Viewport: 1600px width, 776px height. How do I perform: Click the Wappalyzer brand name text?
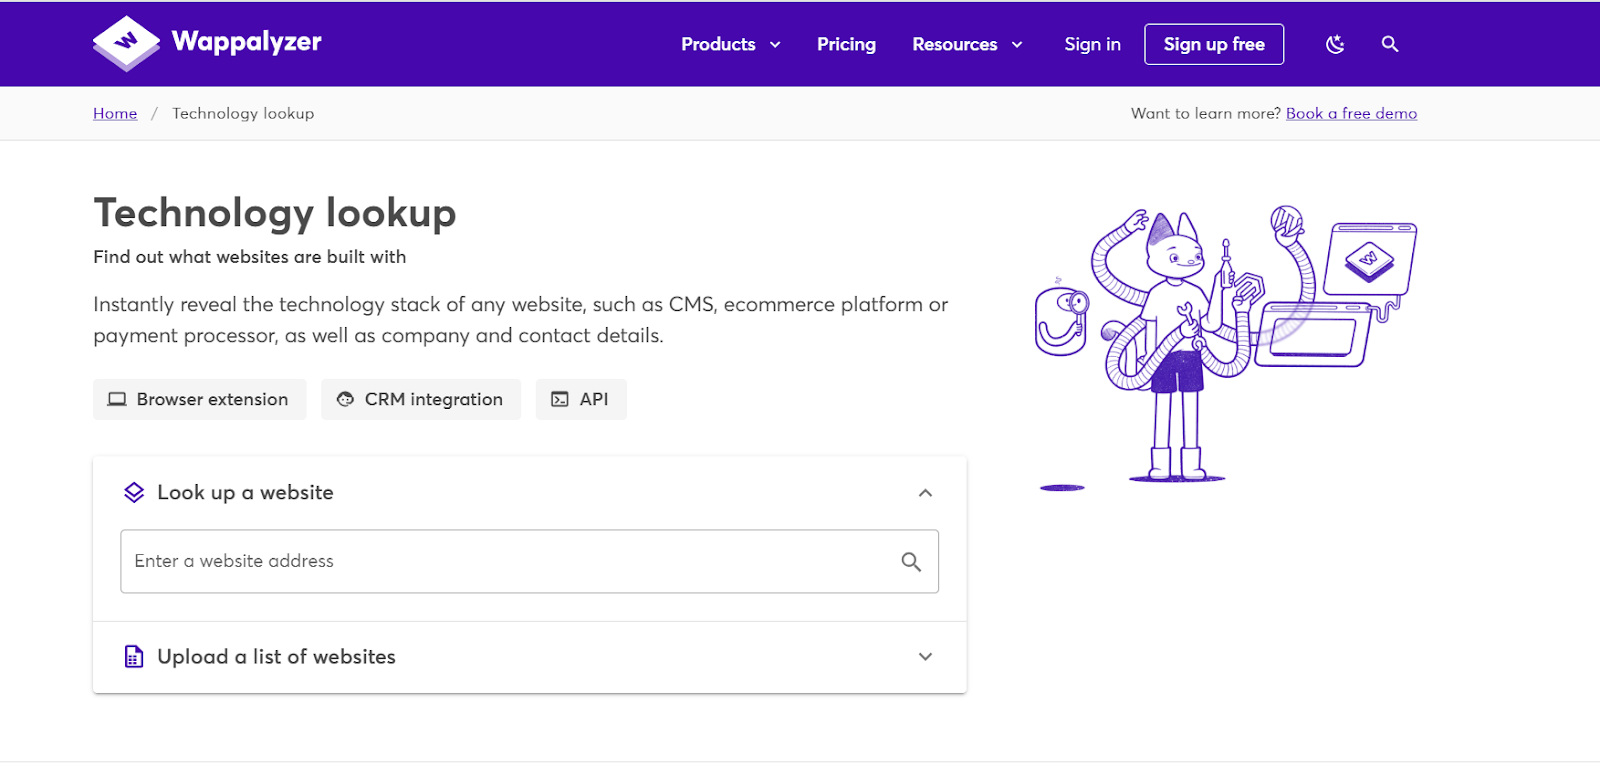[x=247, y=41]
